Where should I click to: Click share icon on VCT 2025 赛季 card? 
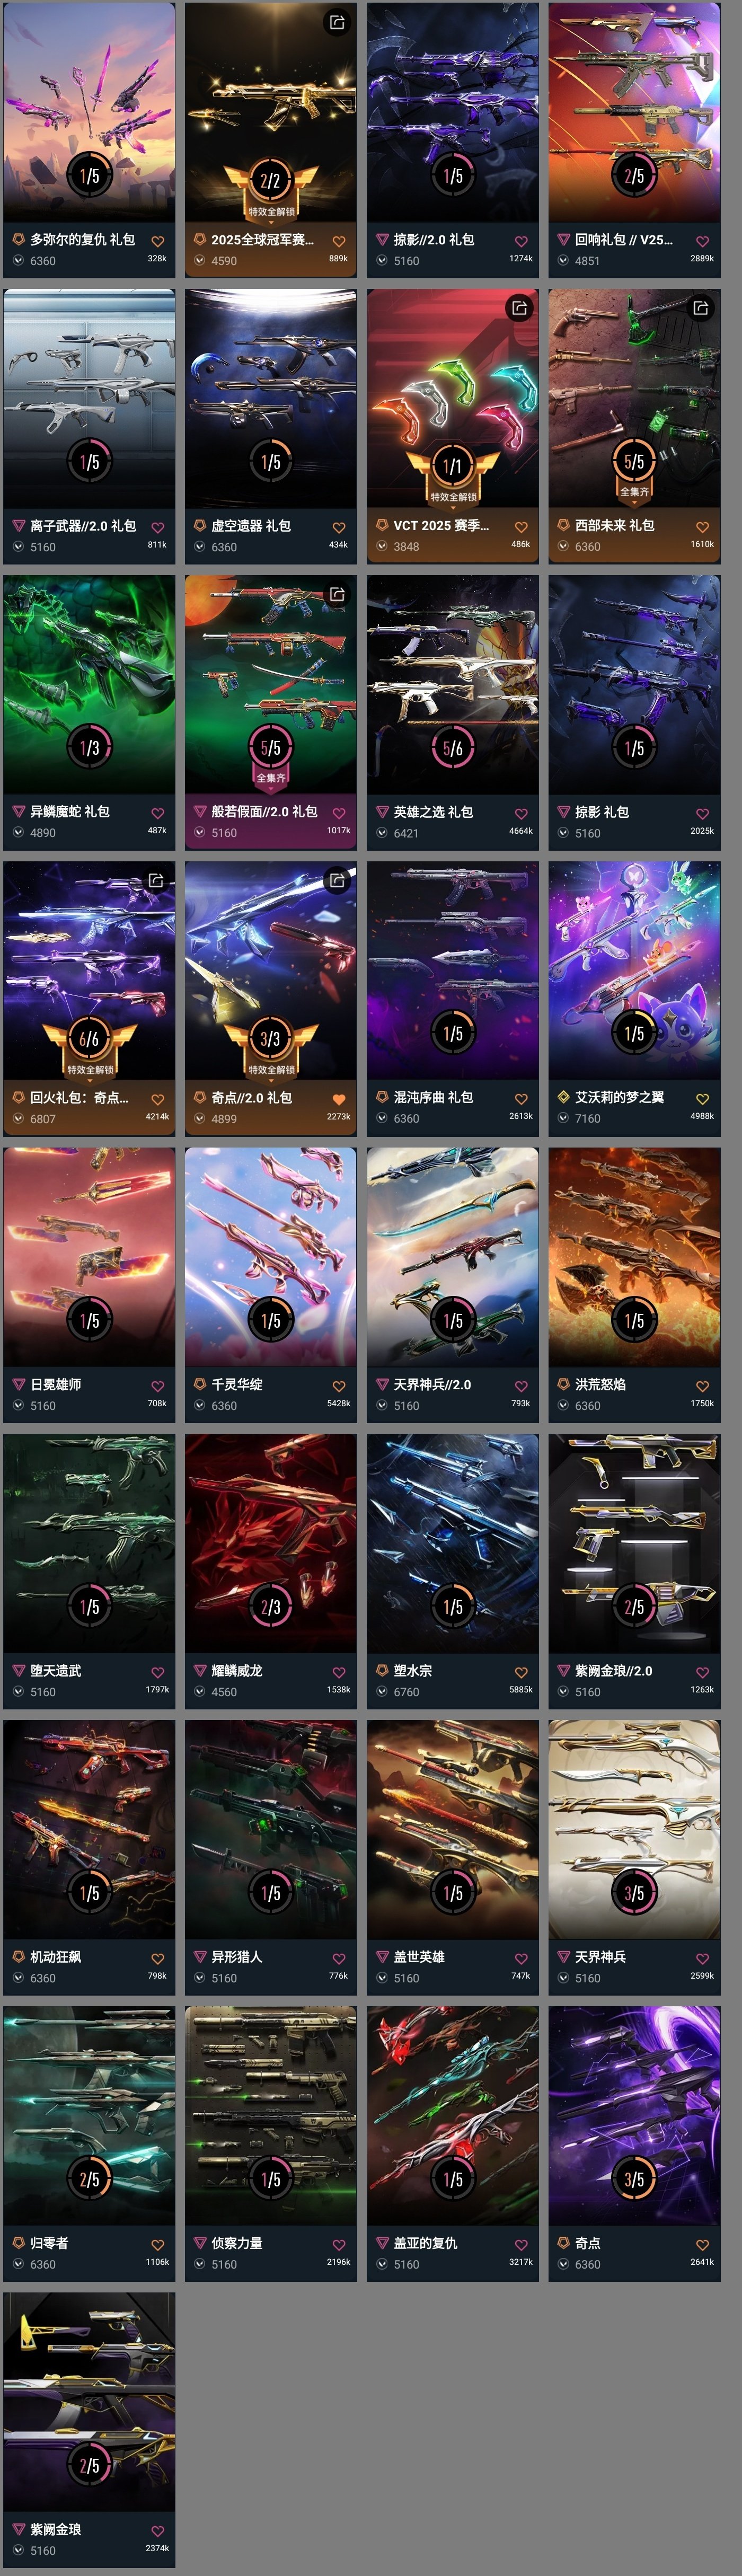click(x=519, y=308)
